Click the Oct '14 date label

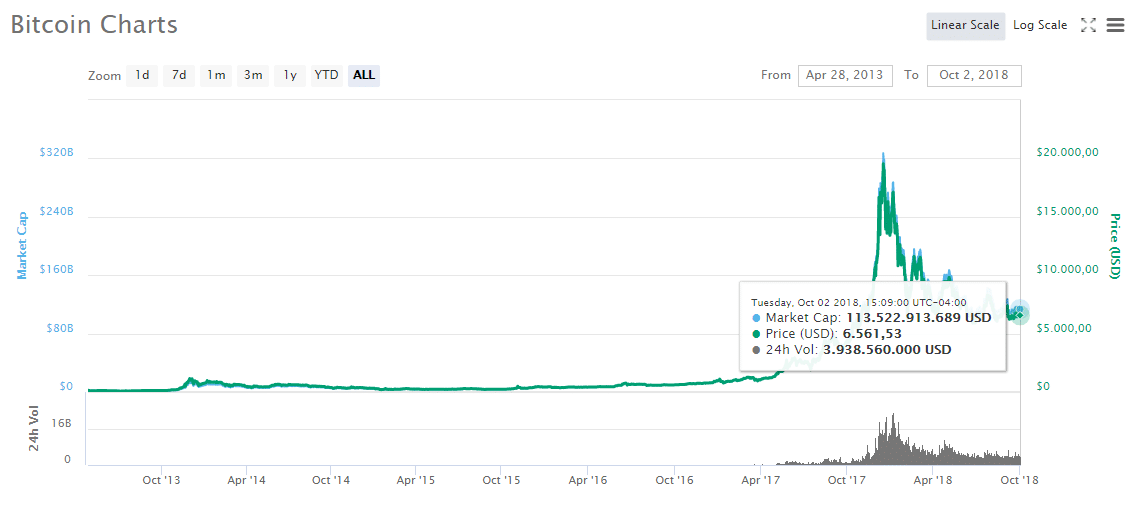[331, 480]
